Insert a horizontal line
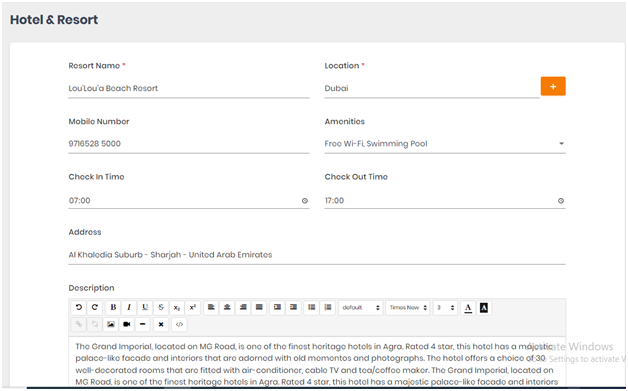Screen dimensions: 628x391 point(143,324)
